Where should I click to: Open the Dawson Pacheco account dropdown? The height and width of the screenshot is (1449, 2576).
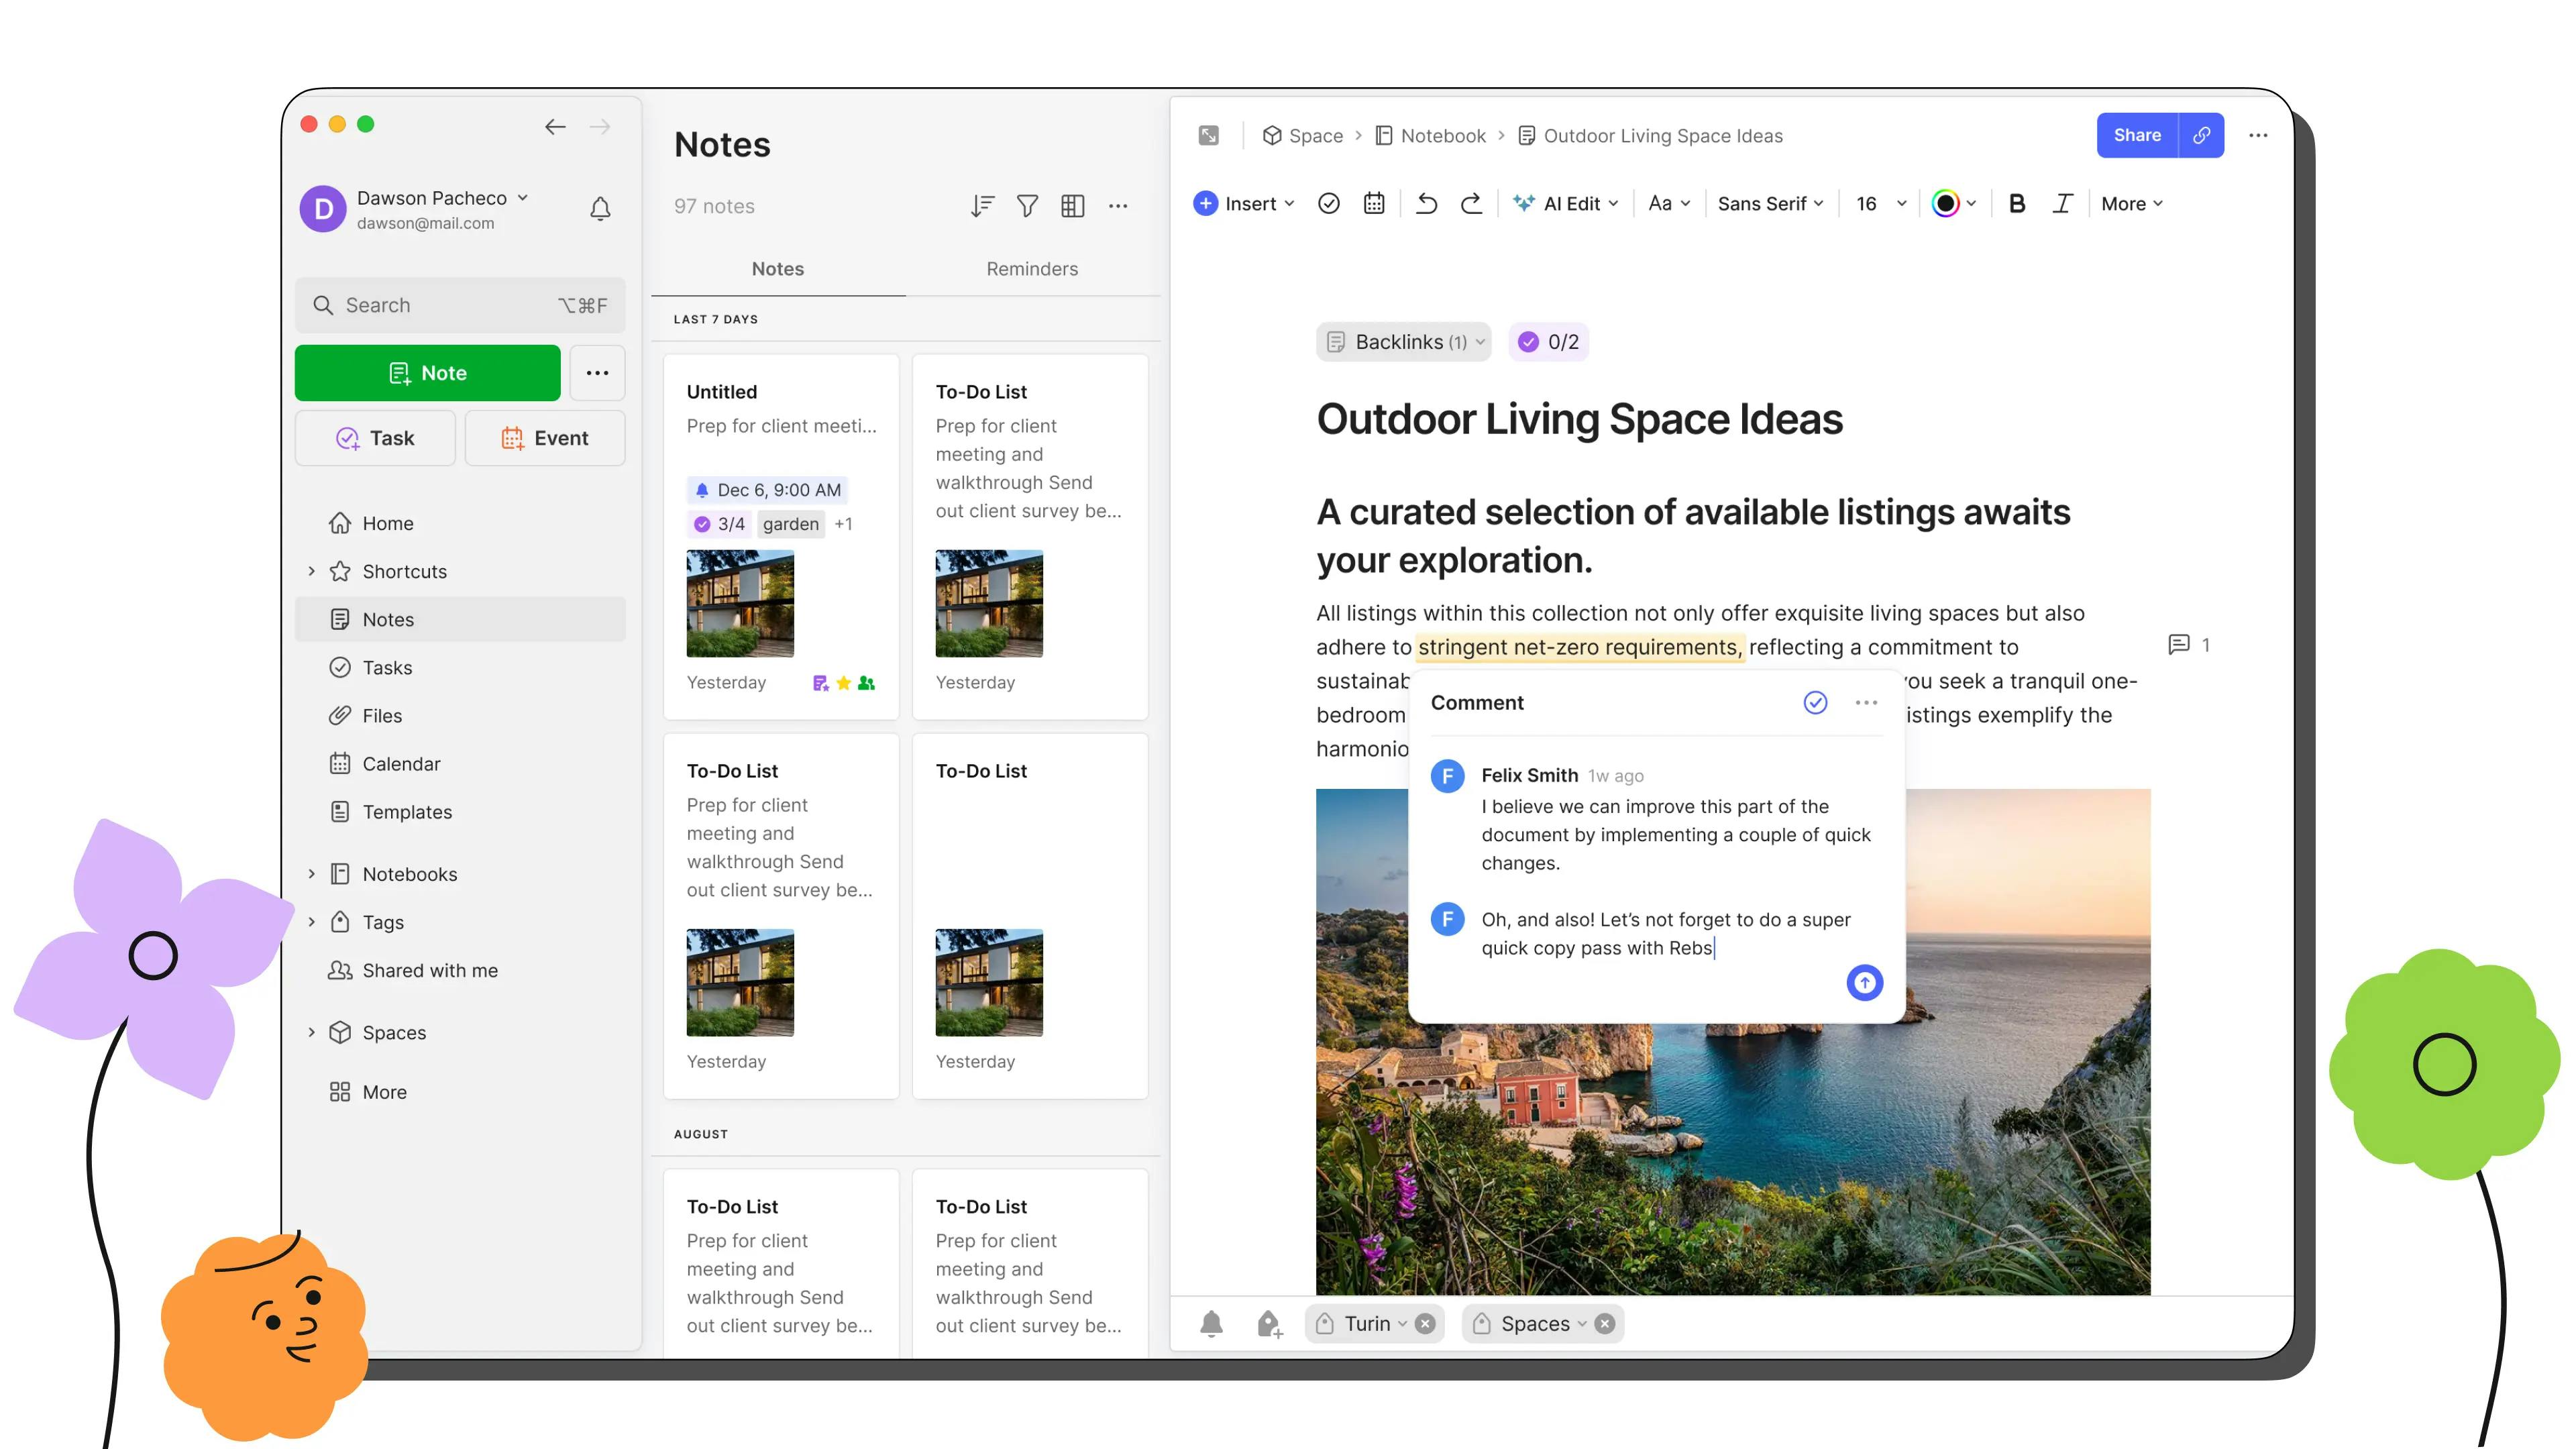pyautogui.click(x=443, y=198)
